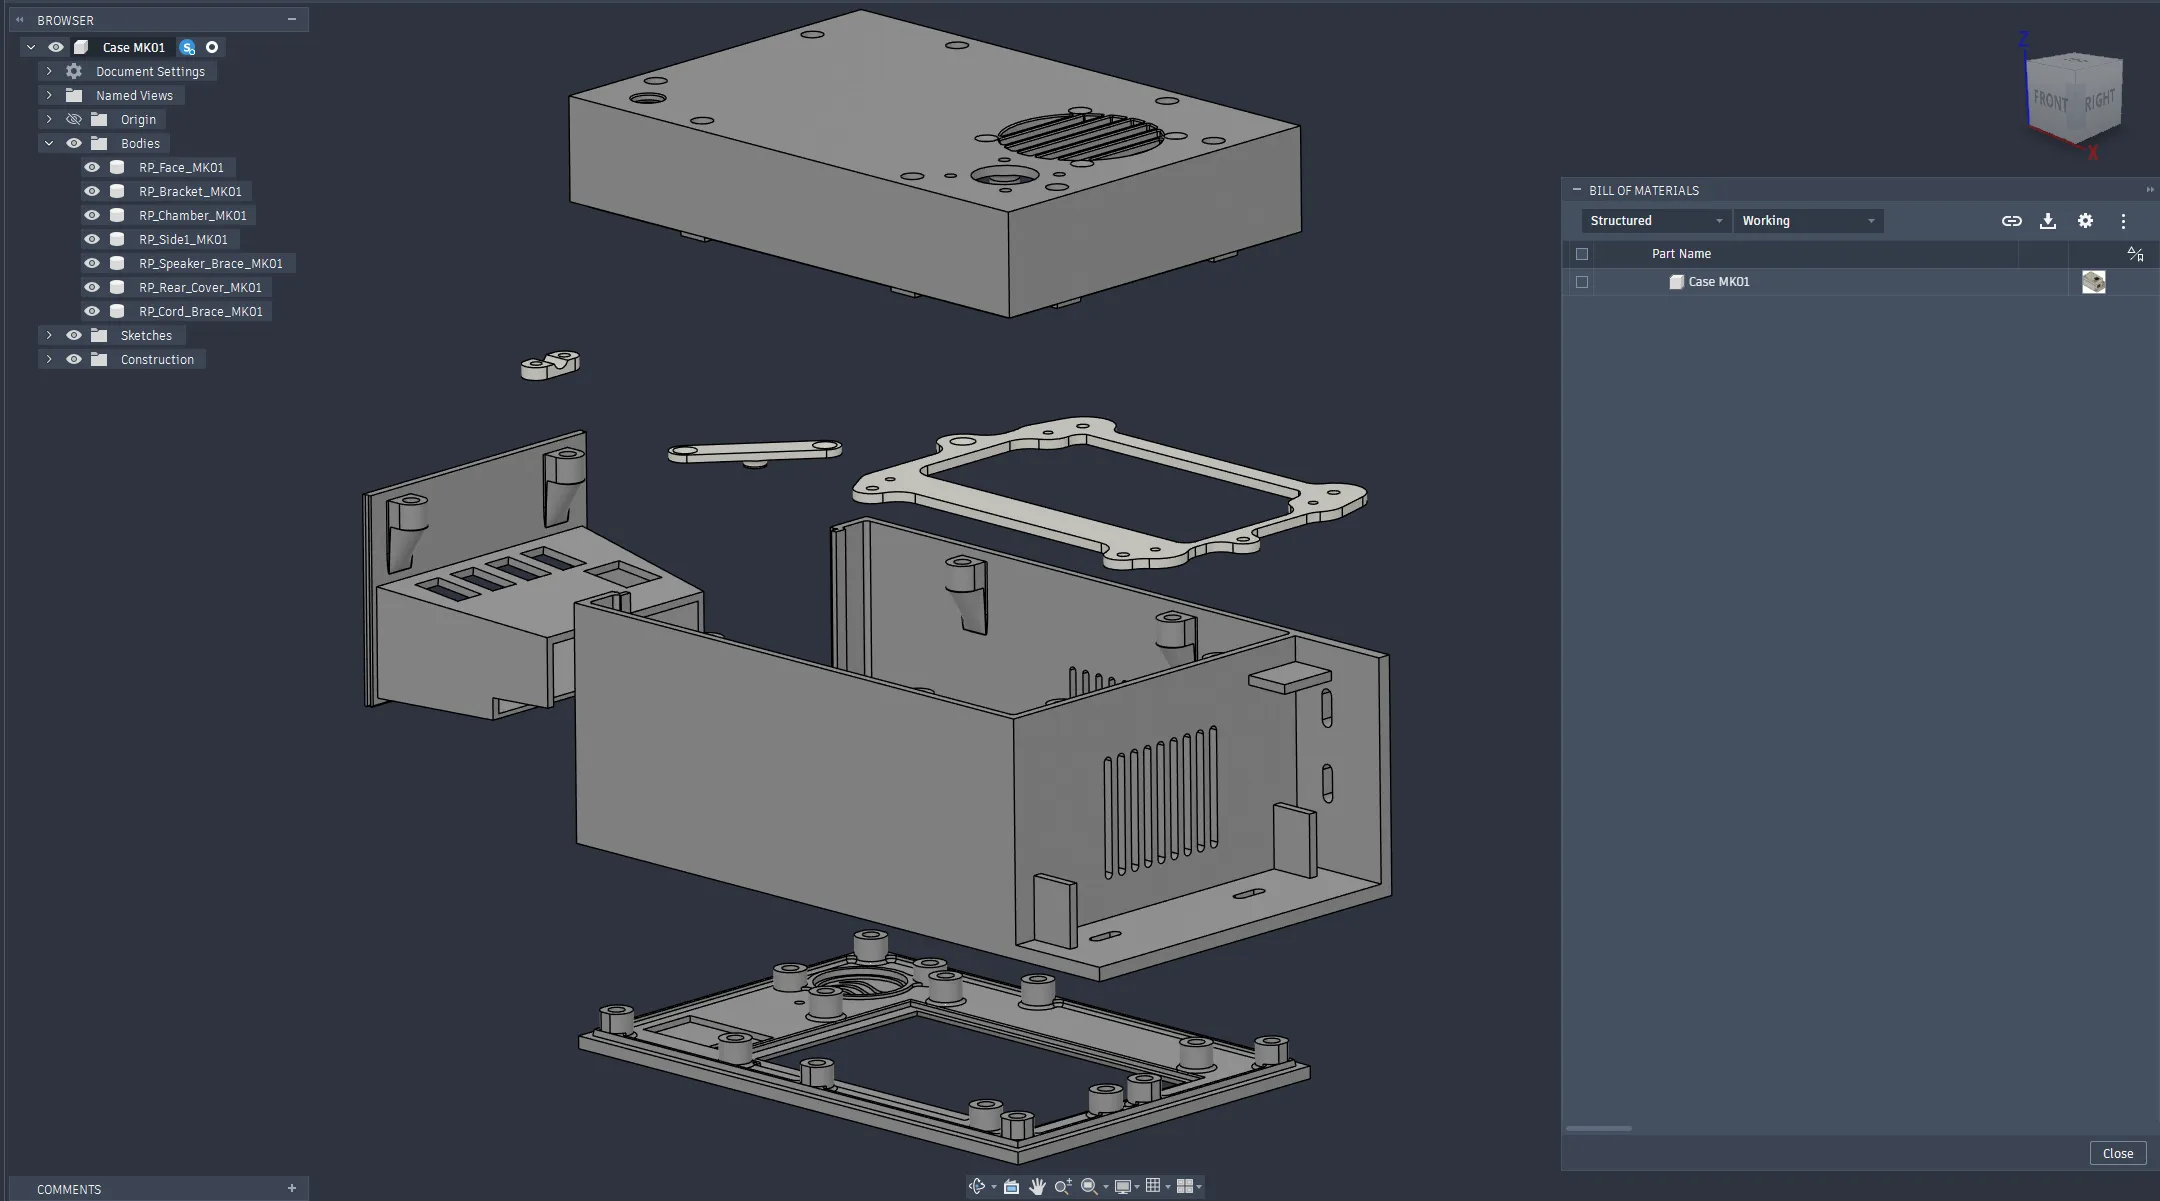2160x1201 pixels.
Task: Click the activate radio dot beside Case MK01
Action: click(212, 47)
